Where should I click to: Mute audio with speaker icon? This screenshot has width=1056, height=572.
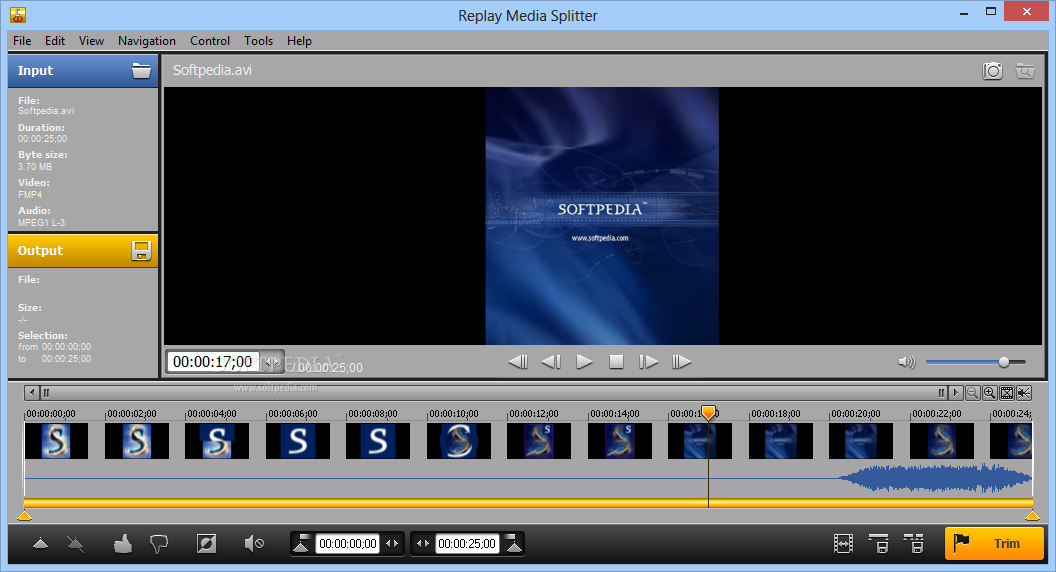pyautogui.click(x=906, y=362)
